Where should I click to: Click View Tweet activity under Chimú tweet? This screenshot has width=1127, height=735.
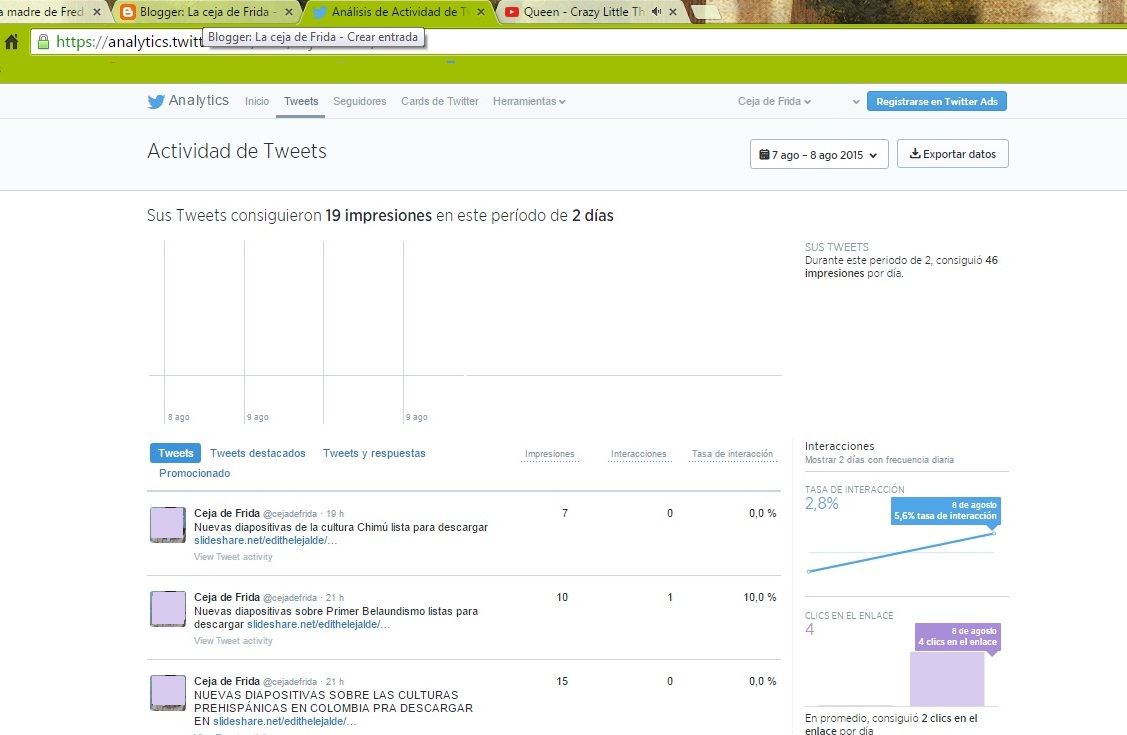click(x=233, y=557)
